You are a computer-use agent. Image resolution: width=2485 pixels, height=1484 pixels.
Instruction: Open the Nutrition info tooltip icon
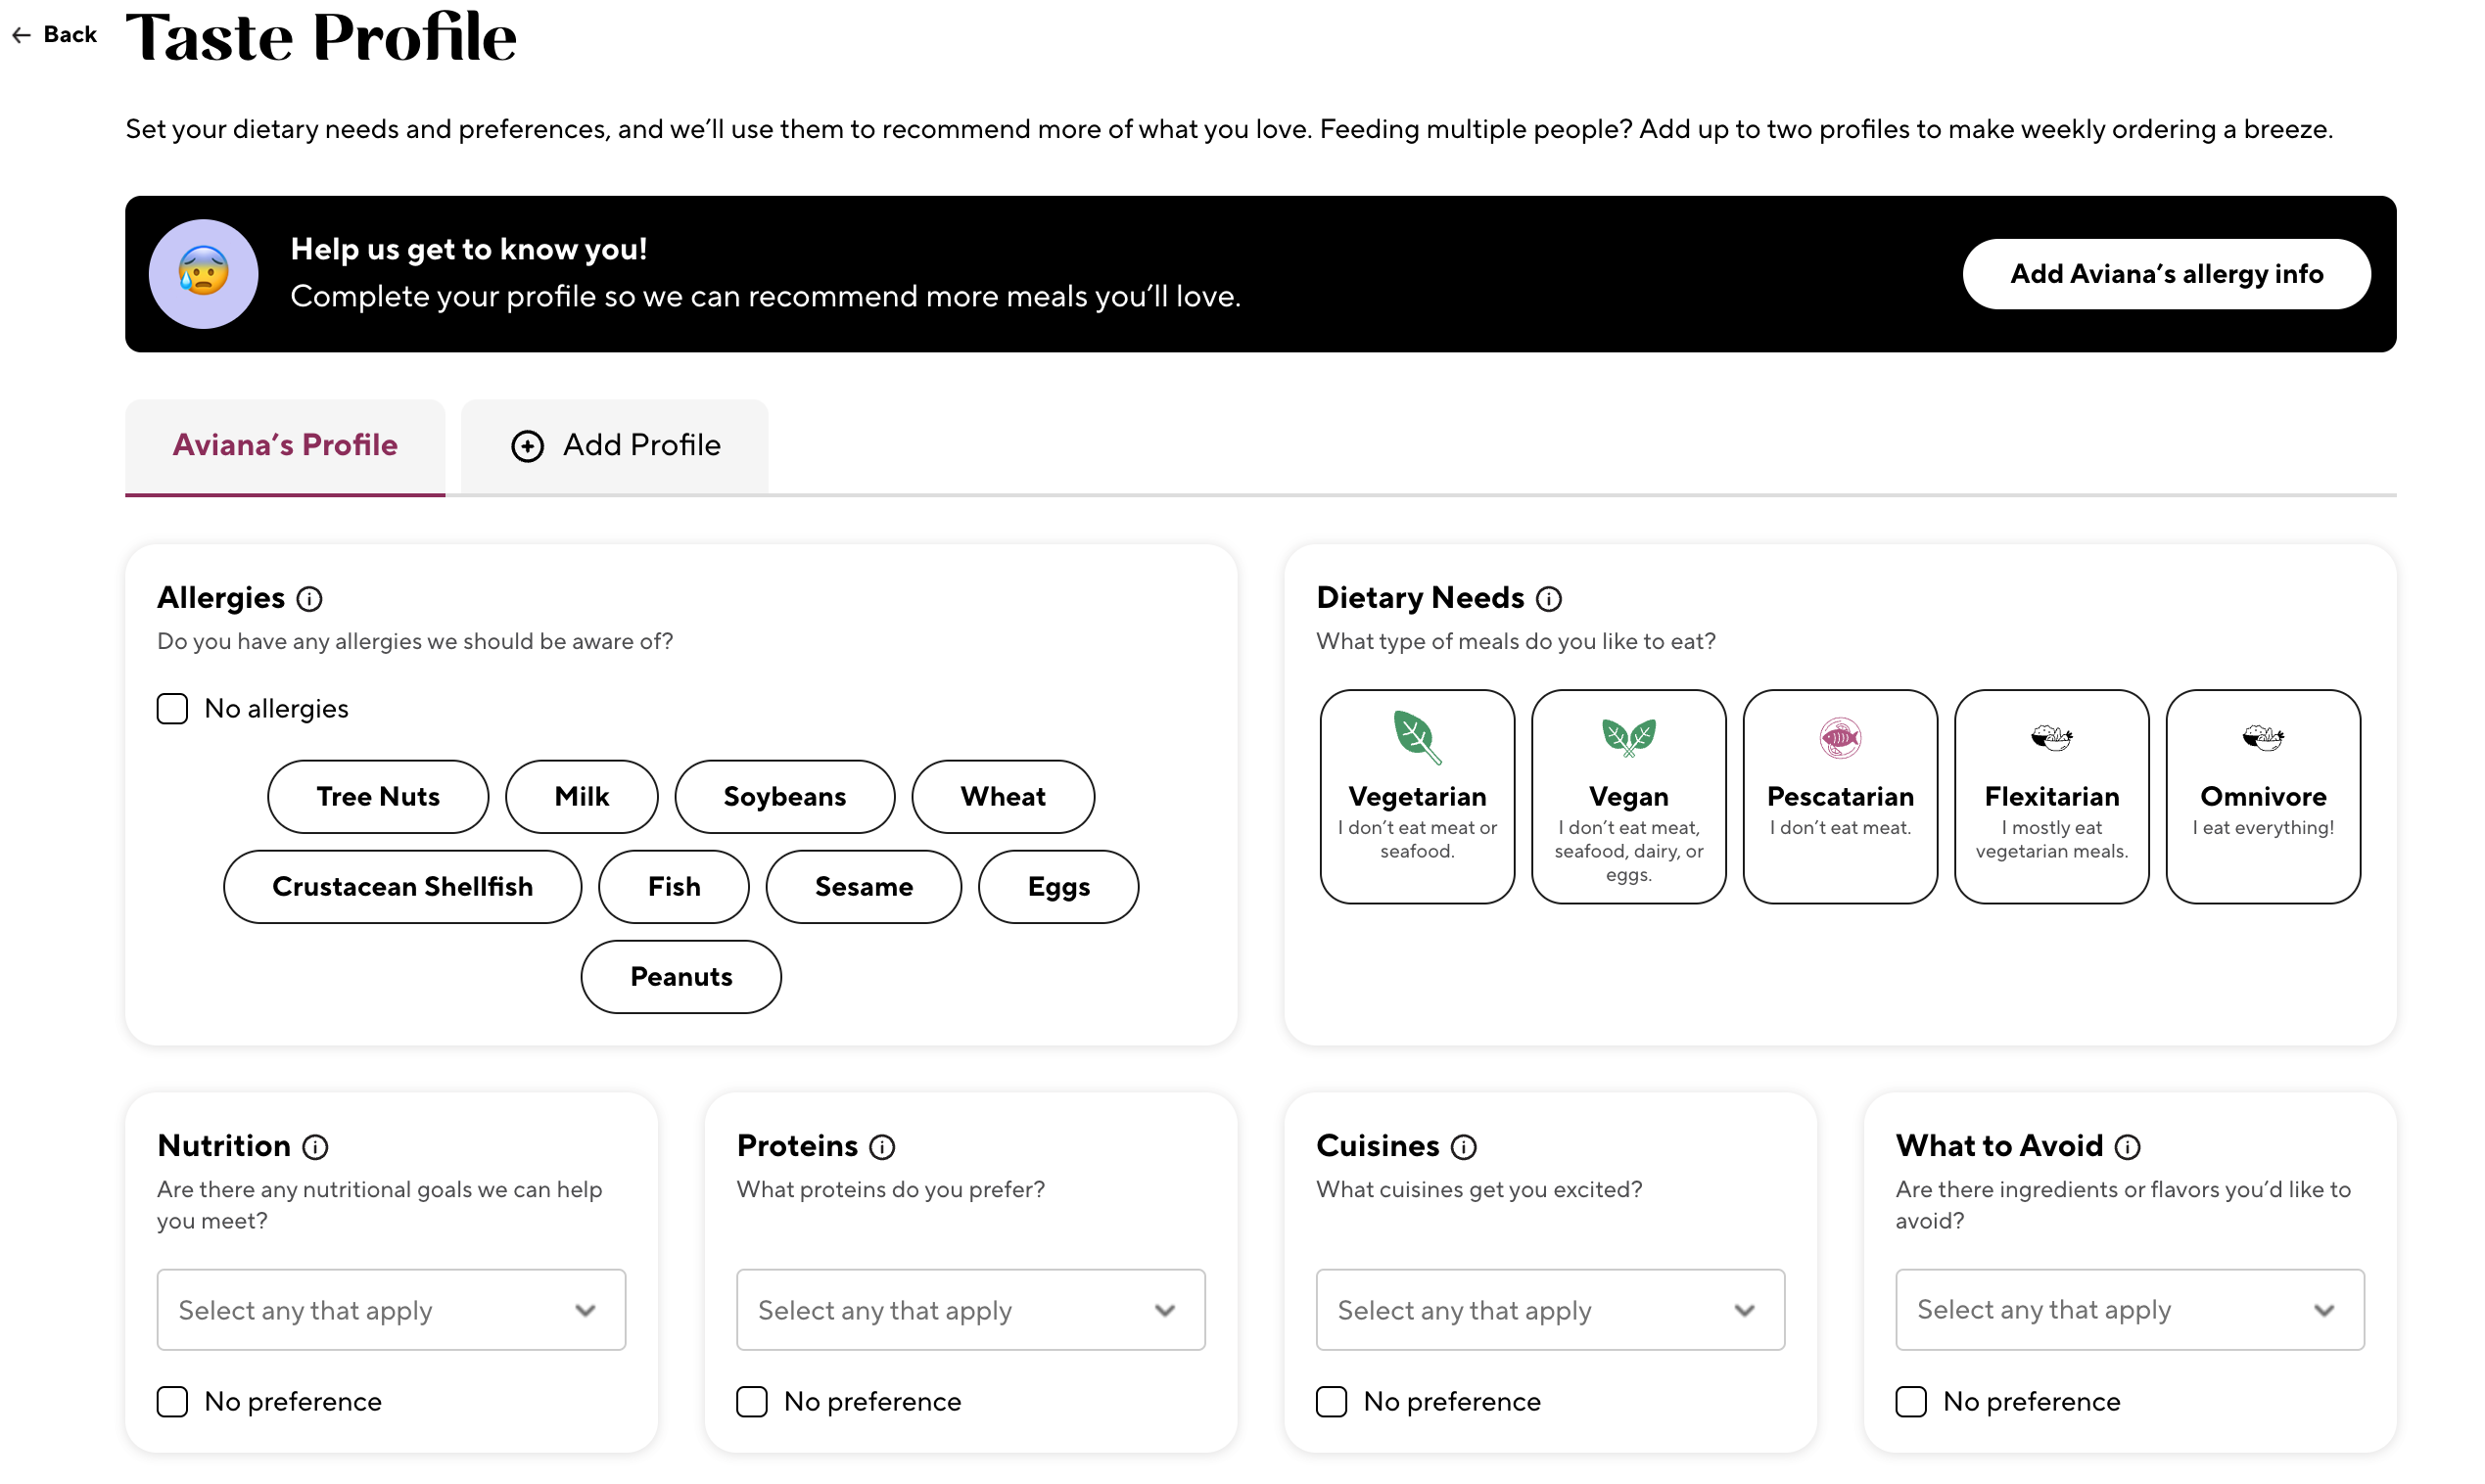(315, 1147)
